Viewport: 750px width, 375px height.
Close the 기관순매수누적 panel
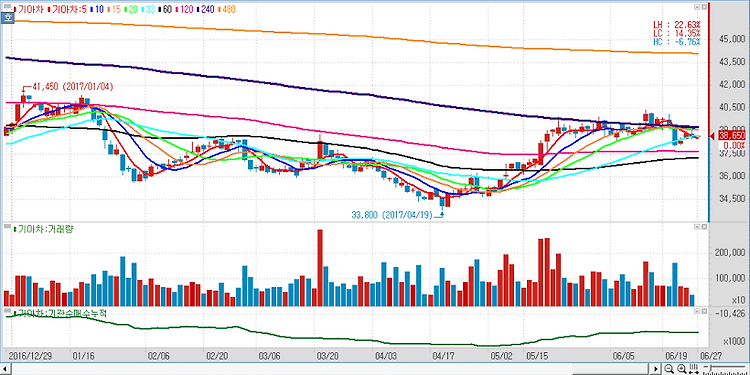pyautogui.click(x=704, y=311)
